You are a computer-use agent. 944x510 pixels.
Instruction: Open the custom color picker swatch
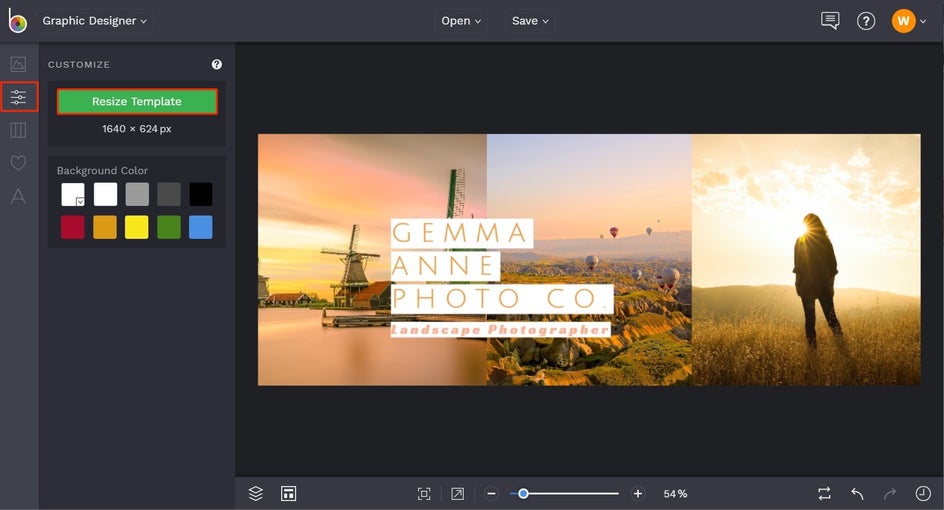click(x=73, y=194)
